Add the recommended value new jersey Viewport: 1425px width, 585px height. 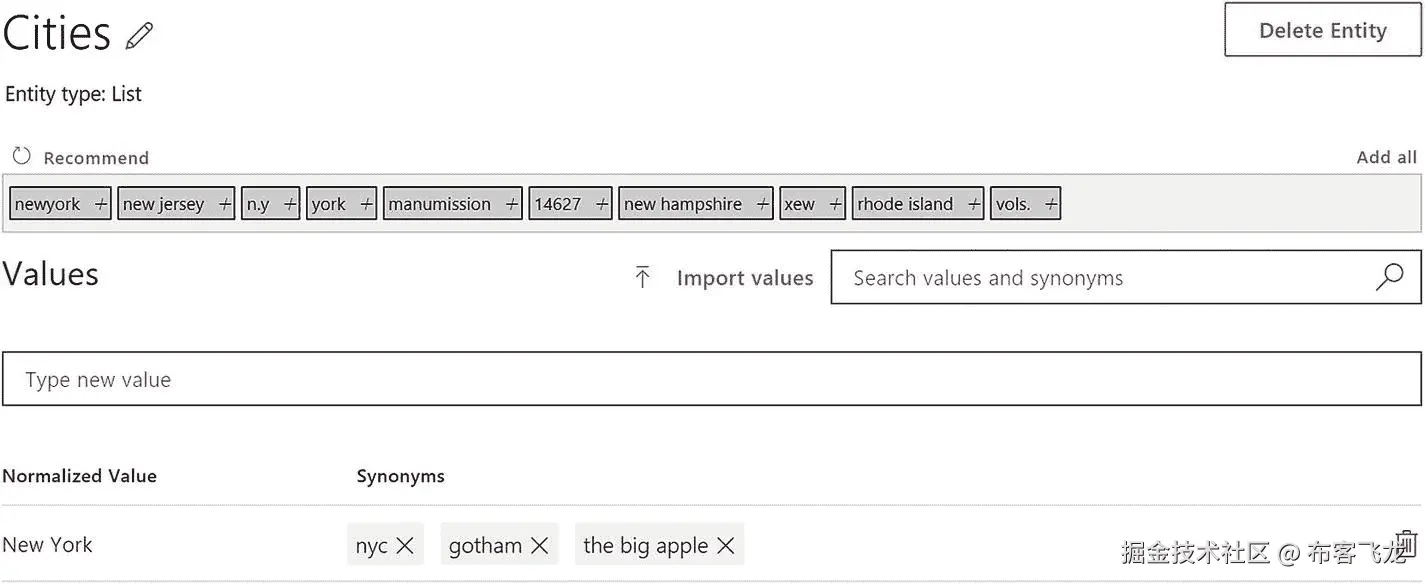(x=225, y=204)
